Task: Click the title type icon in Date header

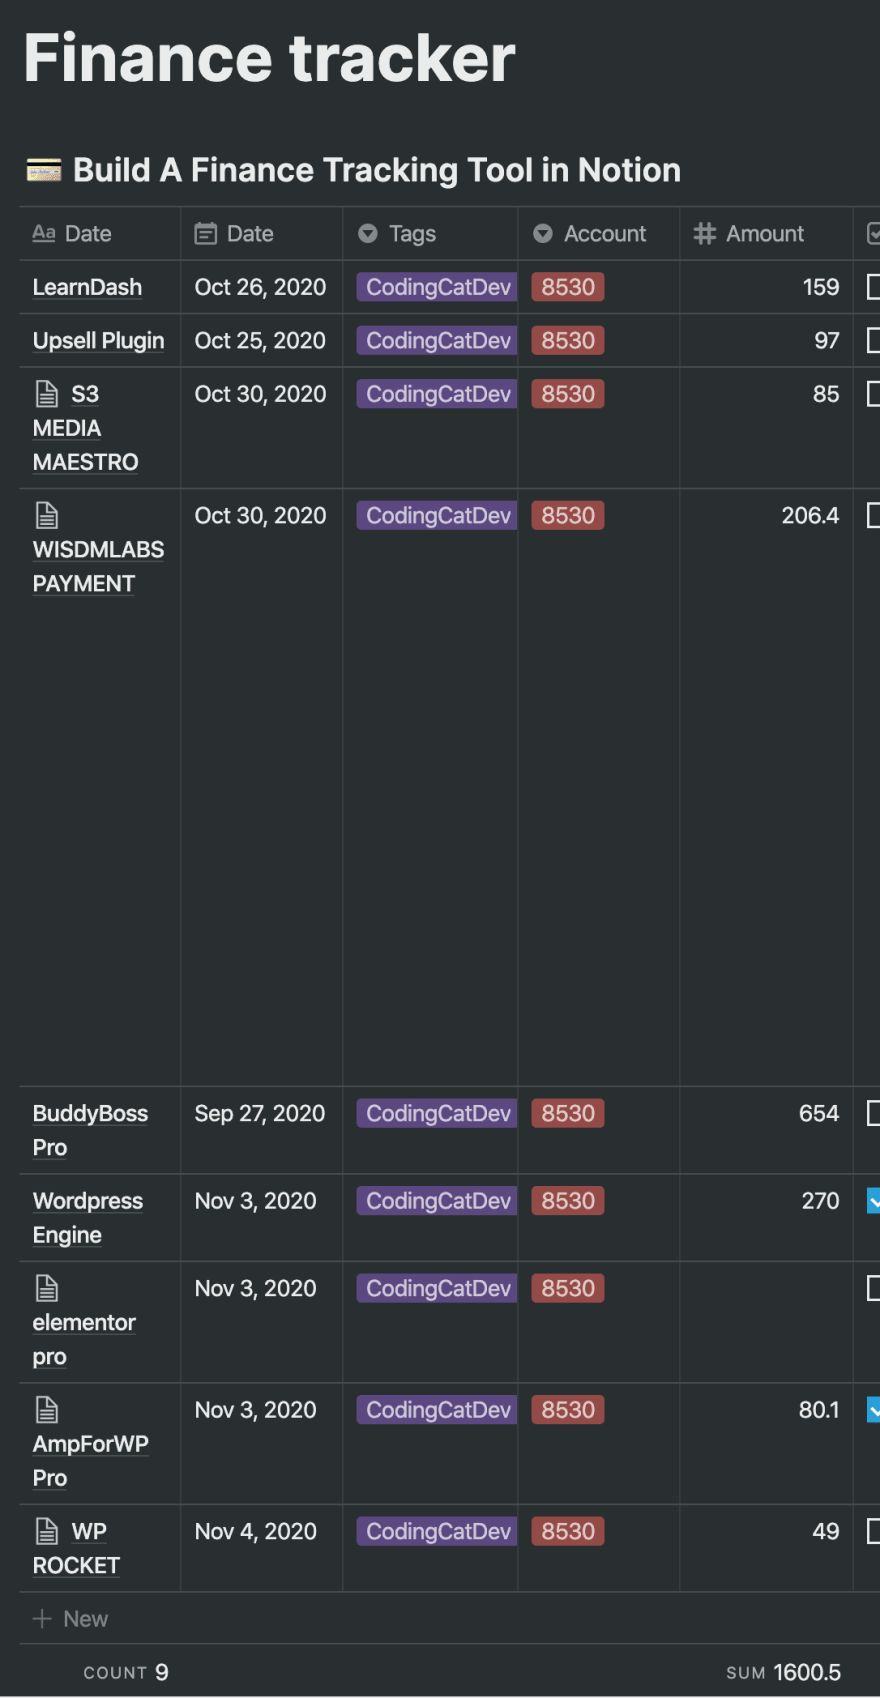Action: tap(44, 233)
